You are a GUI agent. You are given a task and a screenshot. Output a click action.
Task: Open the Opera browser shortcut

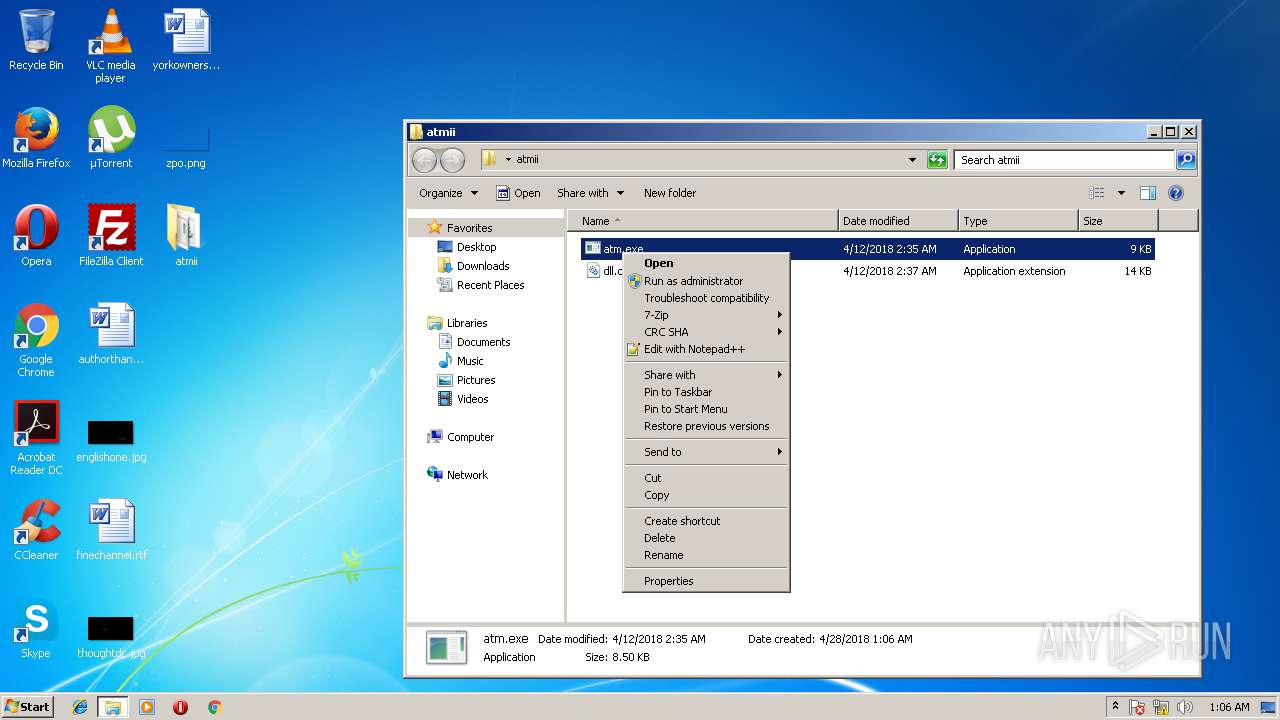[x=36, y=236]
